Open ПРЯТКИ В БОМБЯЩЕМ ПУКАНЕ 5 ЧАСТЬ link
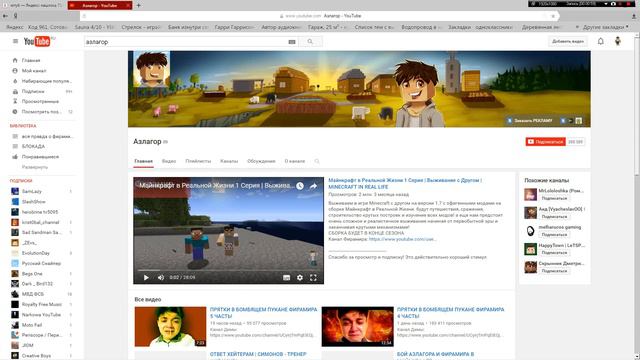 [263, 313]
